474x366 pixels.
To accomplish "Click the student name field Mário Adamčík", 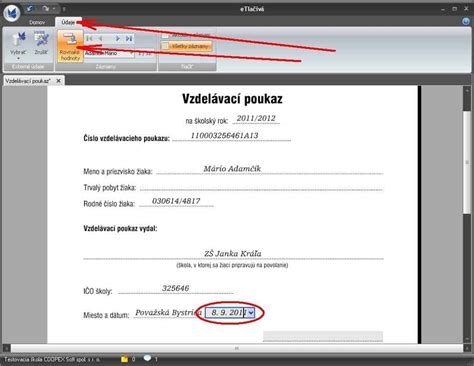I will (x=270, y=169).
